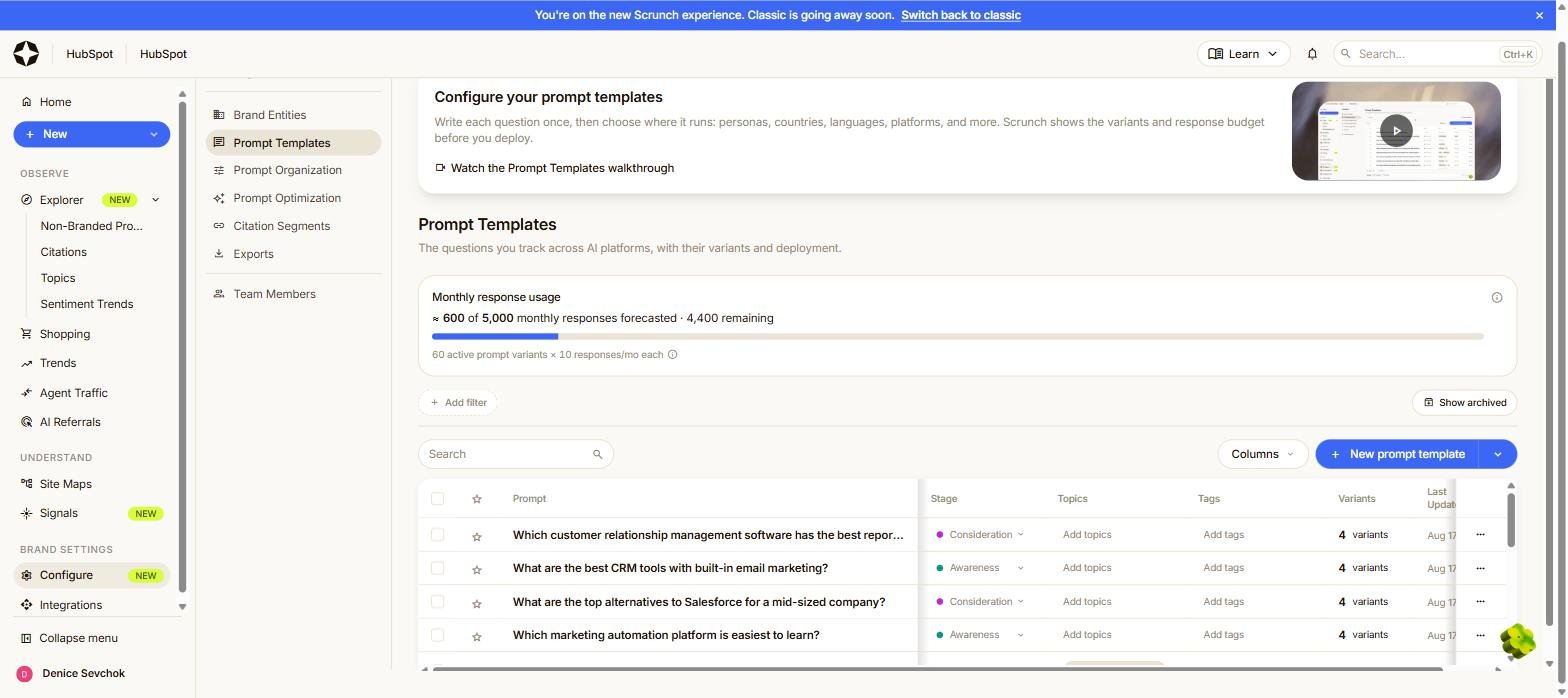Click the monthly response usage progress bar
This screenshot has width=1568, height=698.
958,337
